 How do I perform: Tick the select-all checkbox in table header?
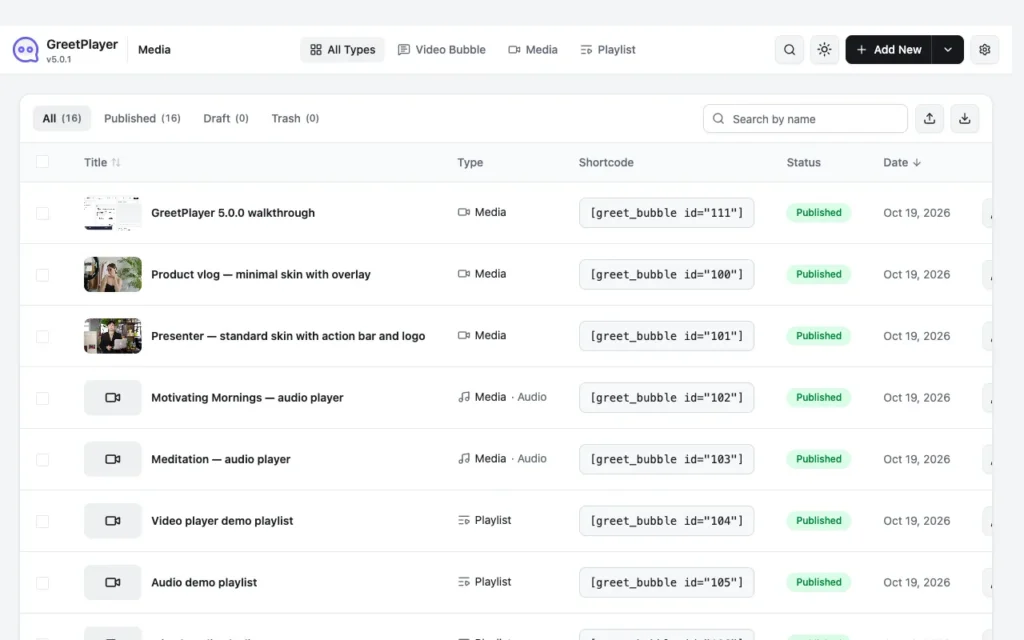pos(42,162)
